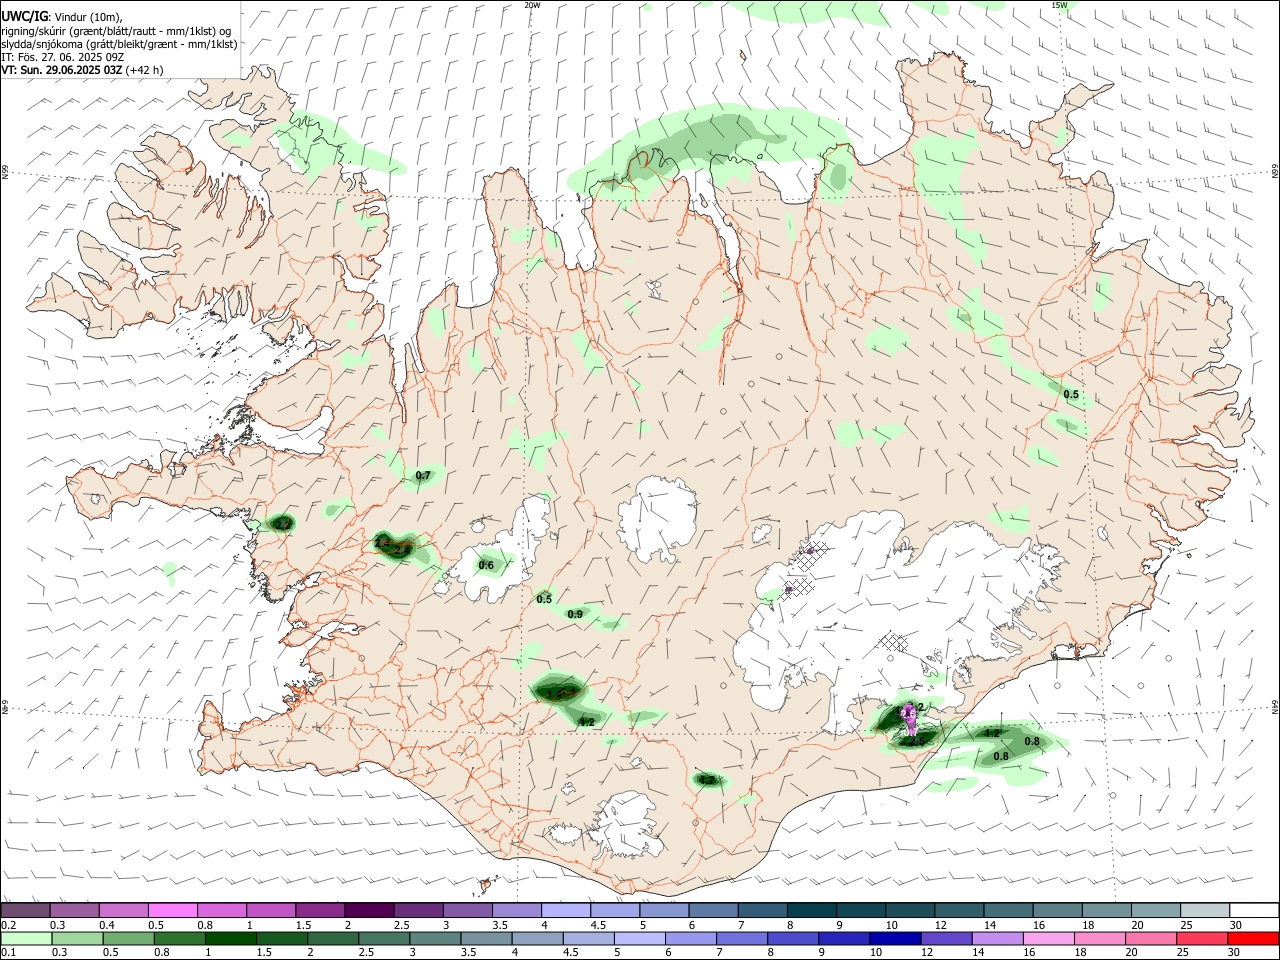Select the white swatch ending the upper legend row
The width and height of the screenshot is (1280, 960).
click(x=1254, y=910)
